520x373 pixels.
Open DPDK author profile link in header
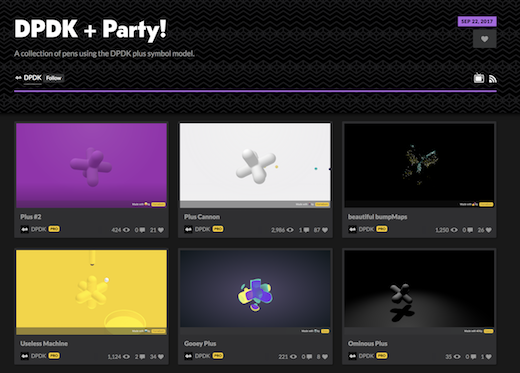[33, 78]
